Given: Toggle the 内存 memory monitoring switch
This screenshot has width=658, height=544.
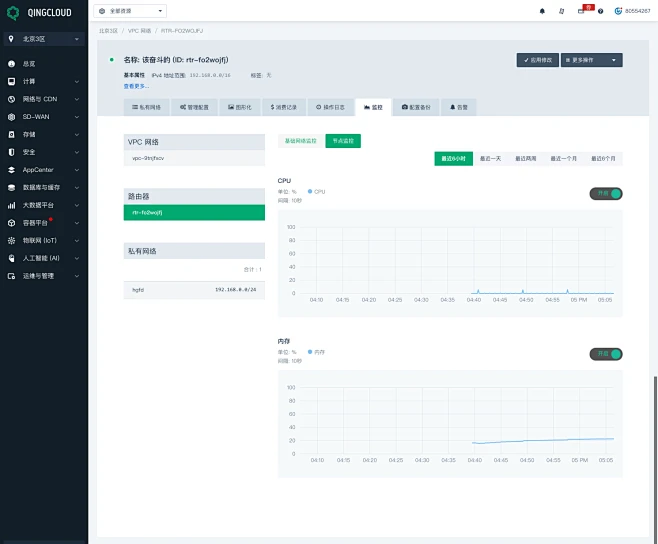Looking at the screenshot, I should pyautogui.click(x=605, y=354).
